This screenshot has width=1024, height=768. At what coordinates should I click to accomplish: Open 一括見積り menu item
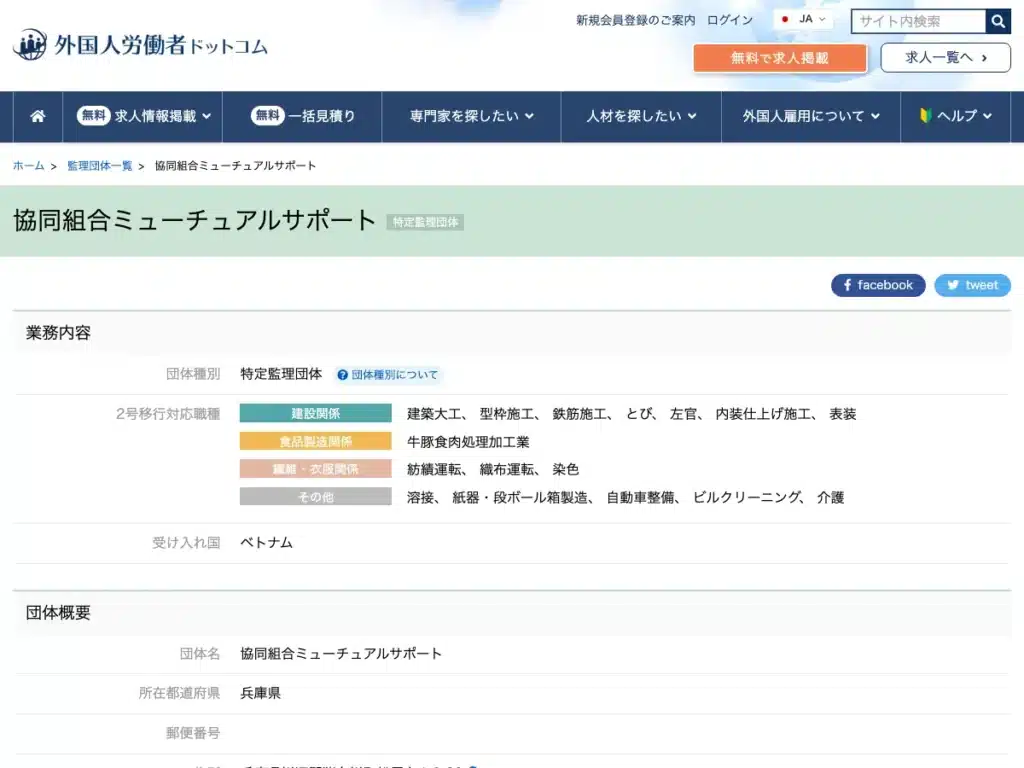coord(302,116)
